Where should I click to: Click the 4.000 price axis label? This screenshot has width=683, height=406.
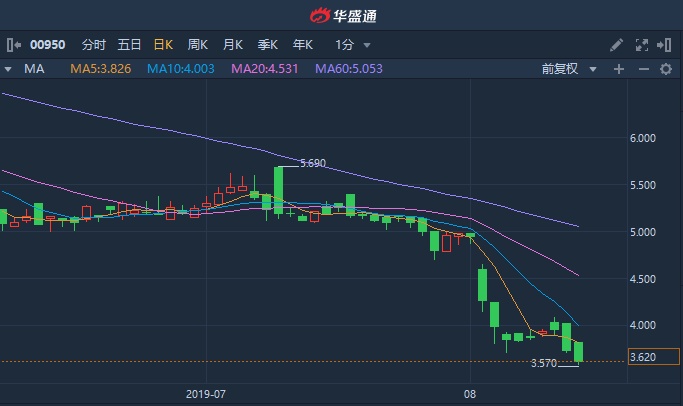(642, 325)
